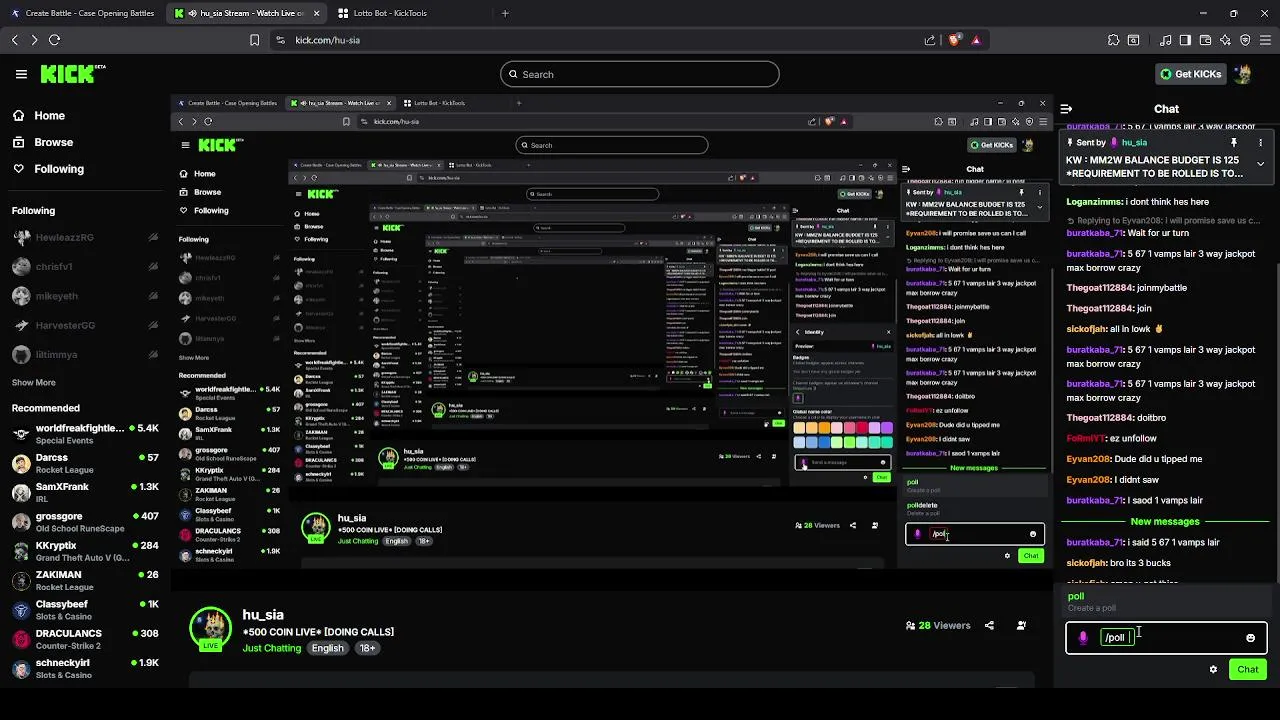The width and height of the screenshot is (1280, 720).
Task: Open the browser main menu
Action: tap(1265, 40)
